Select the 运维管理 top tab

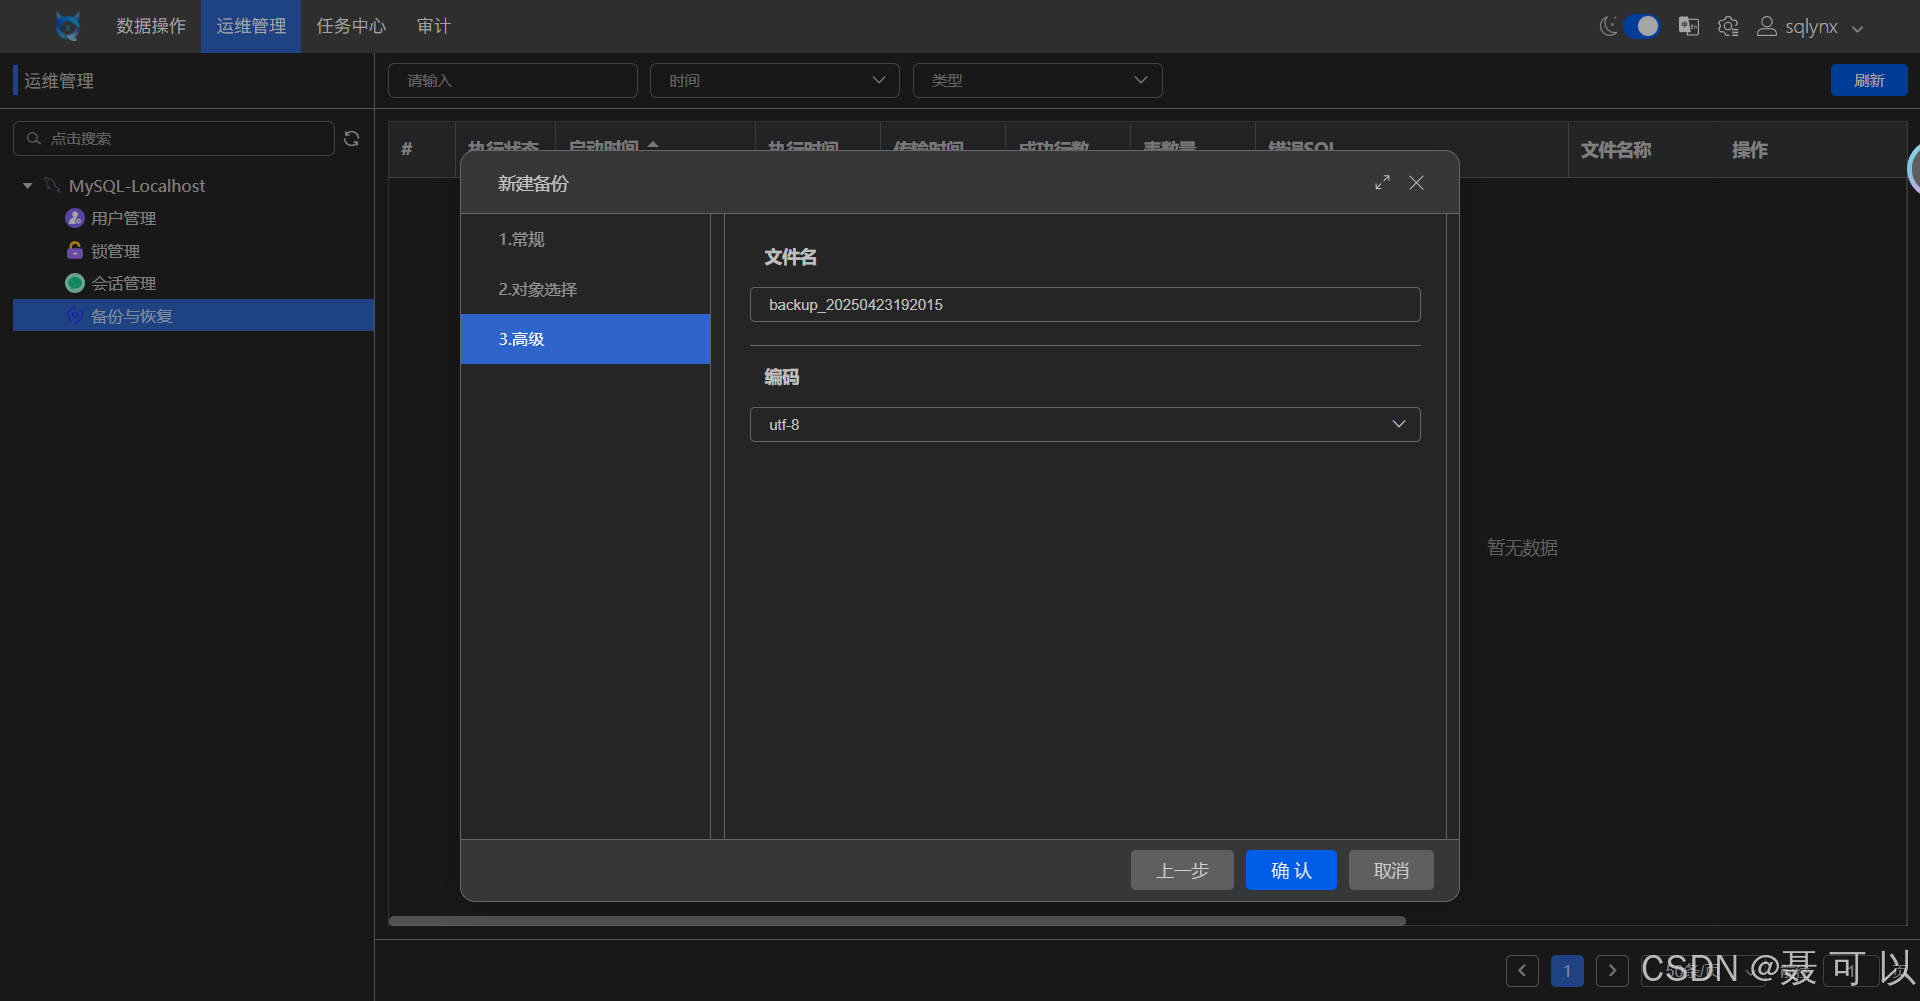(251, 26)
